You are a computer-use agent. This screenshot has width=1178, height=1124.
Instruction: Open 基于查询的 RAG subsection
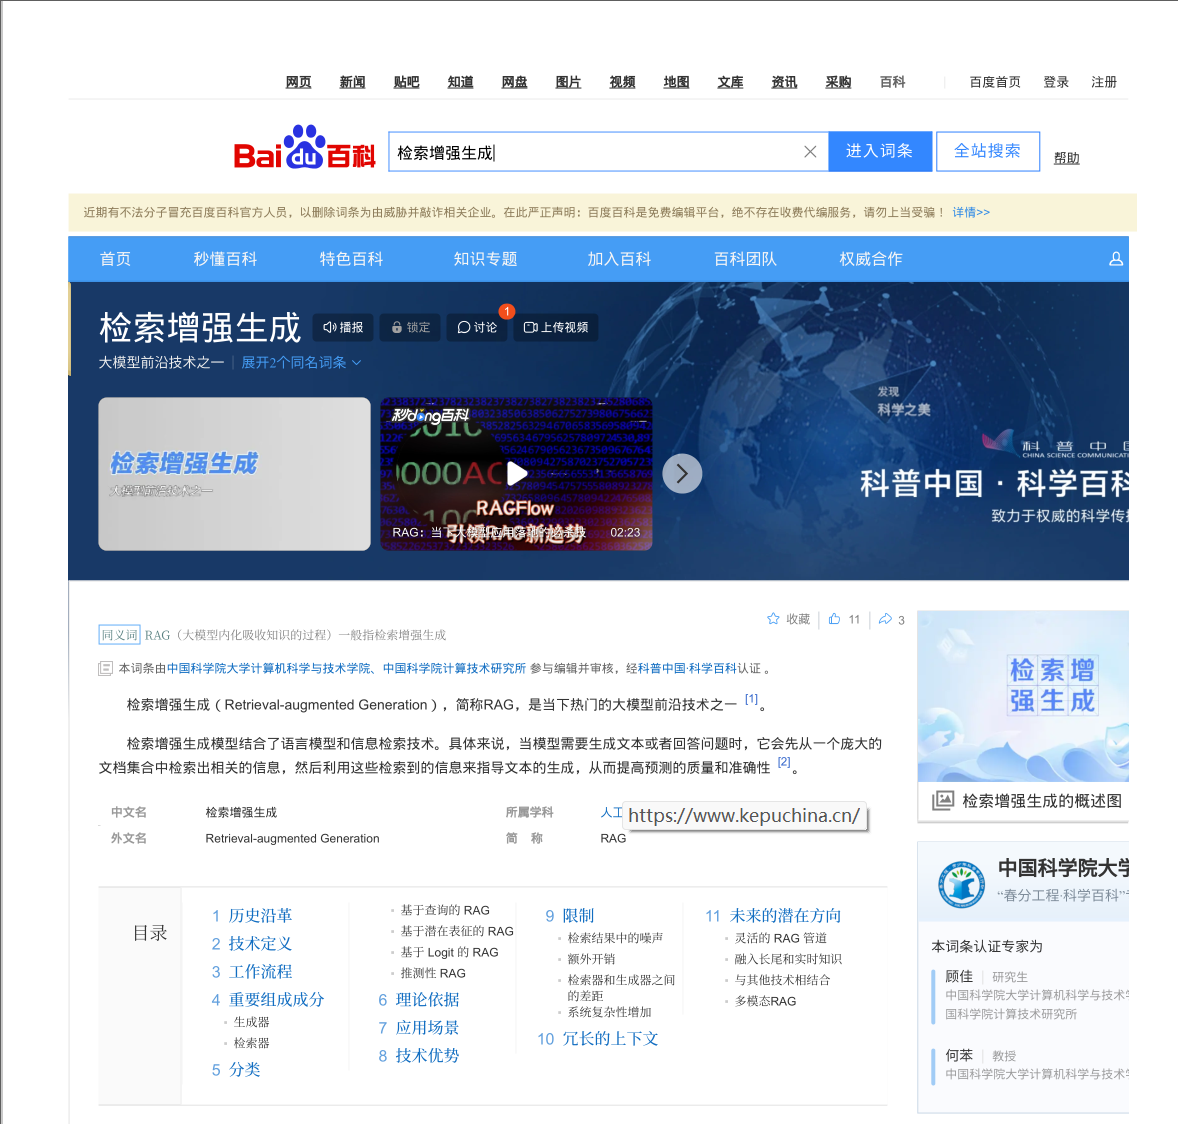[x=445, y=910]
